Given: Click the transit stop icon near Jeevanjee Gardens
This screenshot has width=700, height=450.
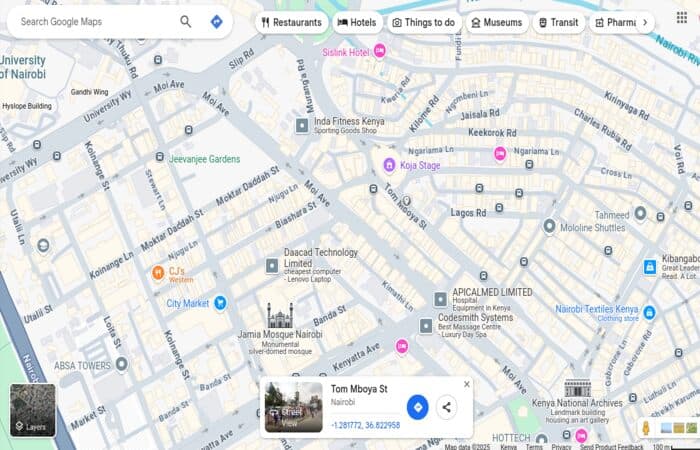Looking at the screenshot, I should click(160, 157).
